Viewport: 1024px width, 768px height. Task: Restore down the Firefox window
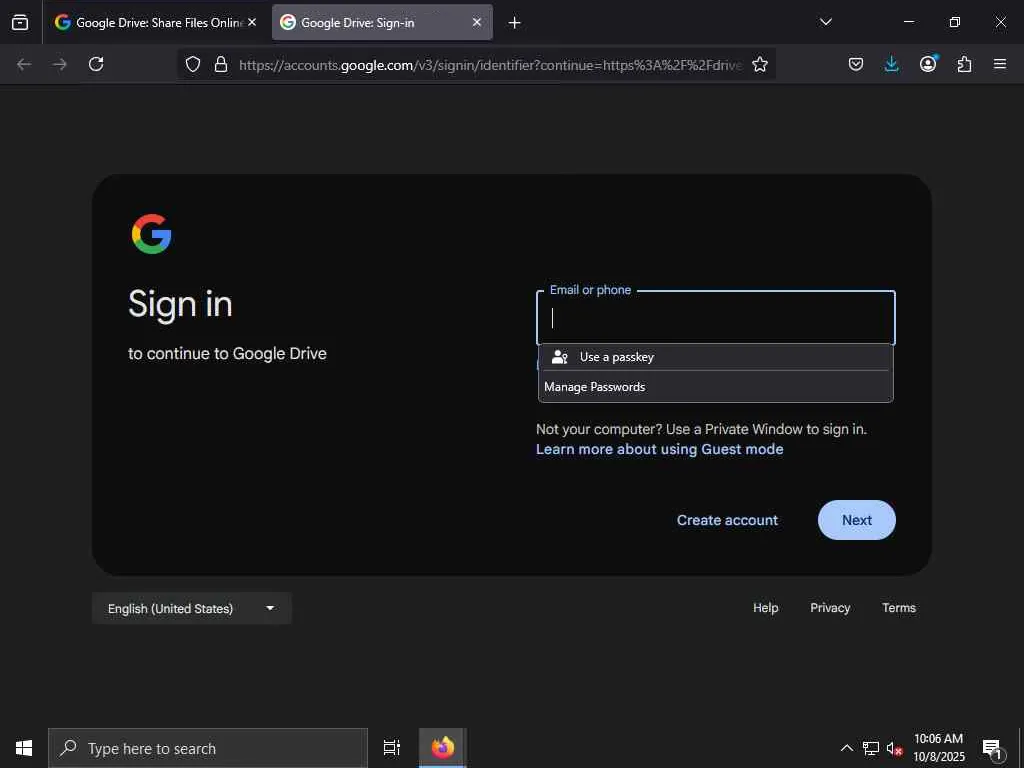pos(954,22)
